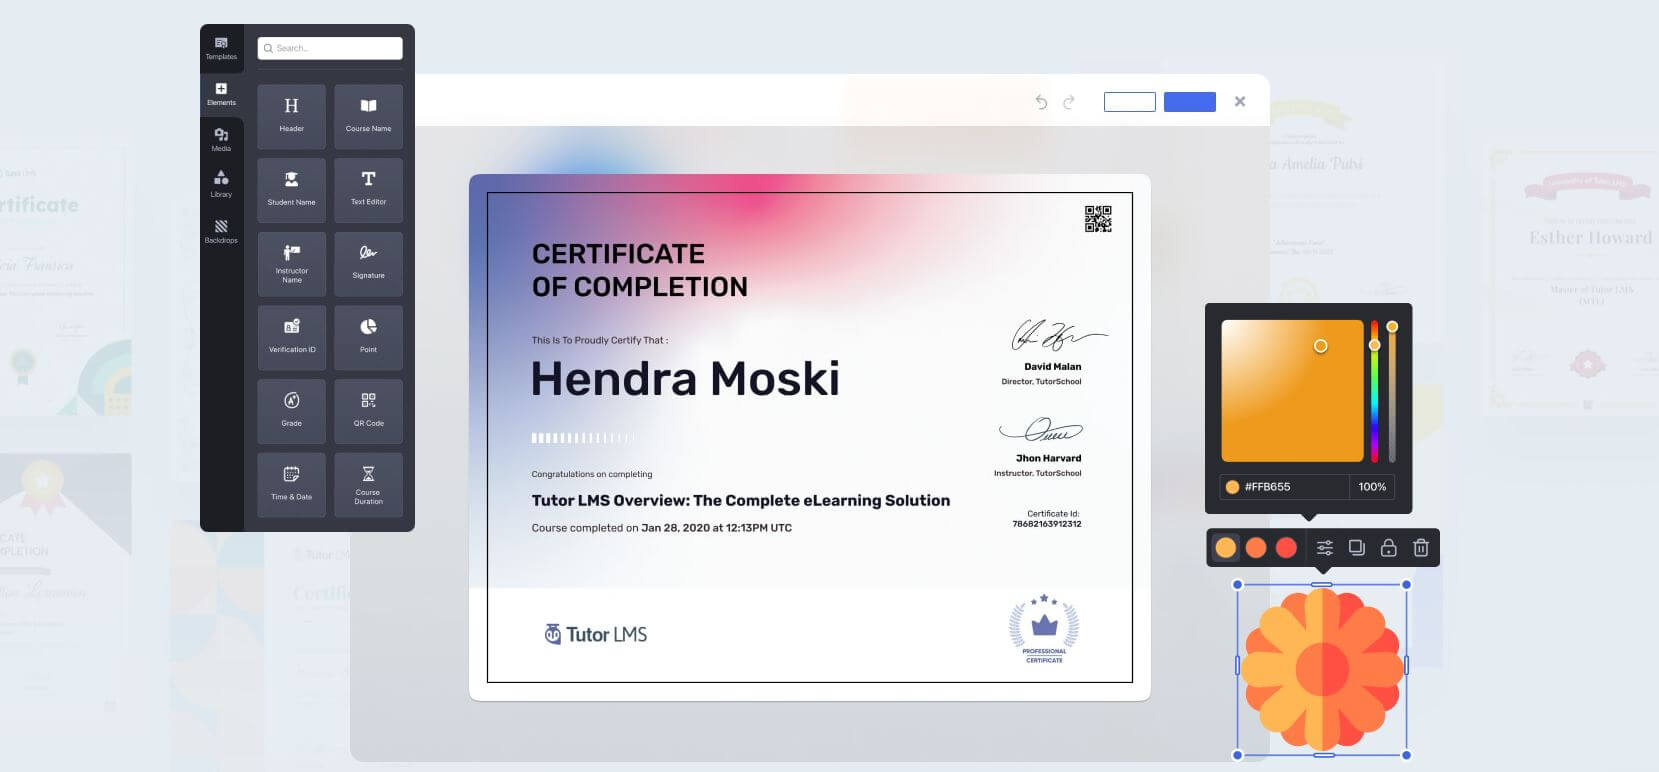The image size is (1659, 772).
Task: Select the medium orange color swatch
Action: click(1256, 547)
